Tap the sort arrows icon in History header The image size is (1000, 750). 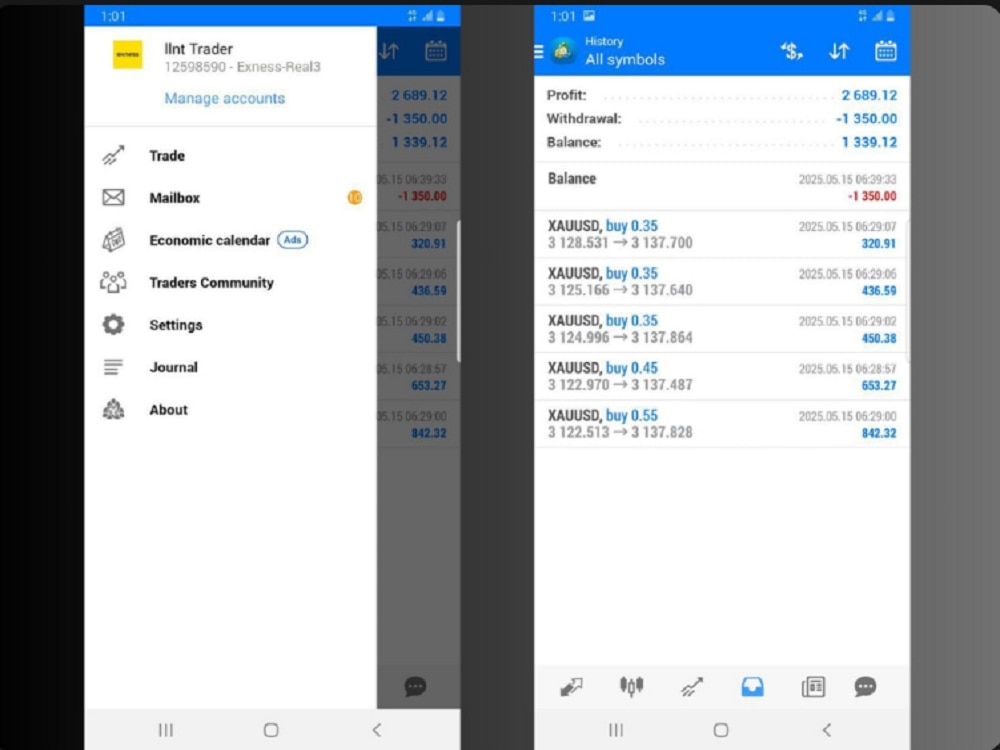point(839,52)
